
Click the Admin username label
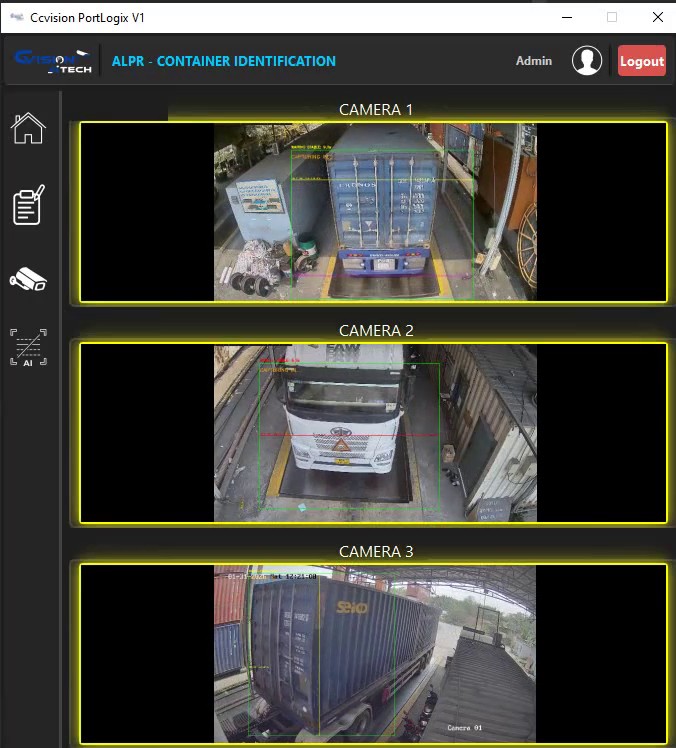pos(534,61)
